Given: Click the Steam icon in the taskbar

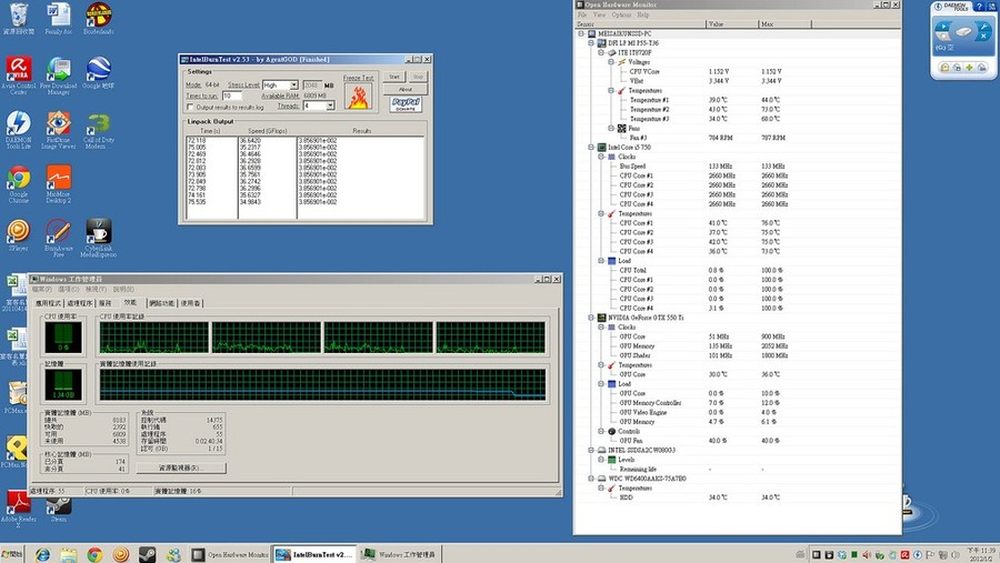Looking at the screenshot, I should coord(147,555).
